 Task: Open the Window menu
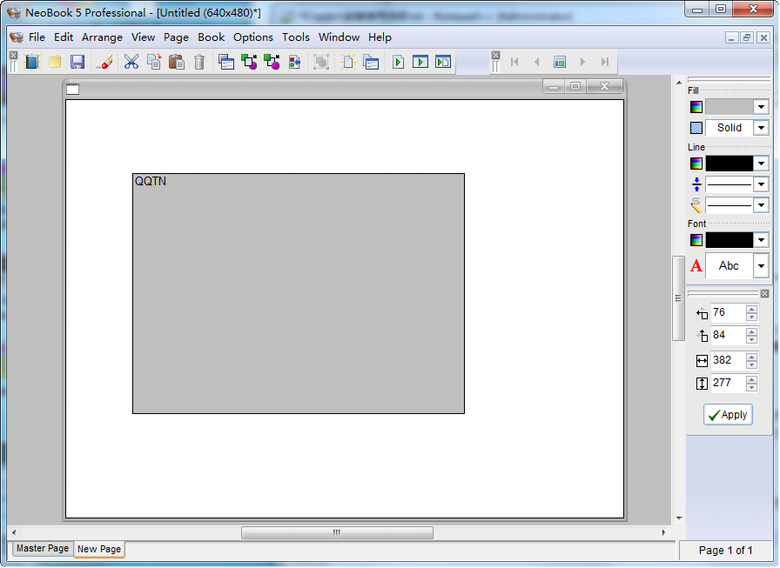tap(339, 37)
